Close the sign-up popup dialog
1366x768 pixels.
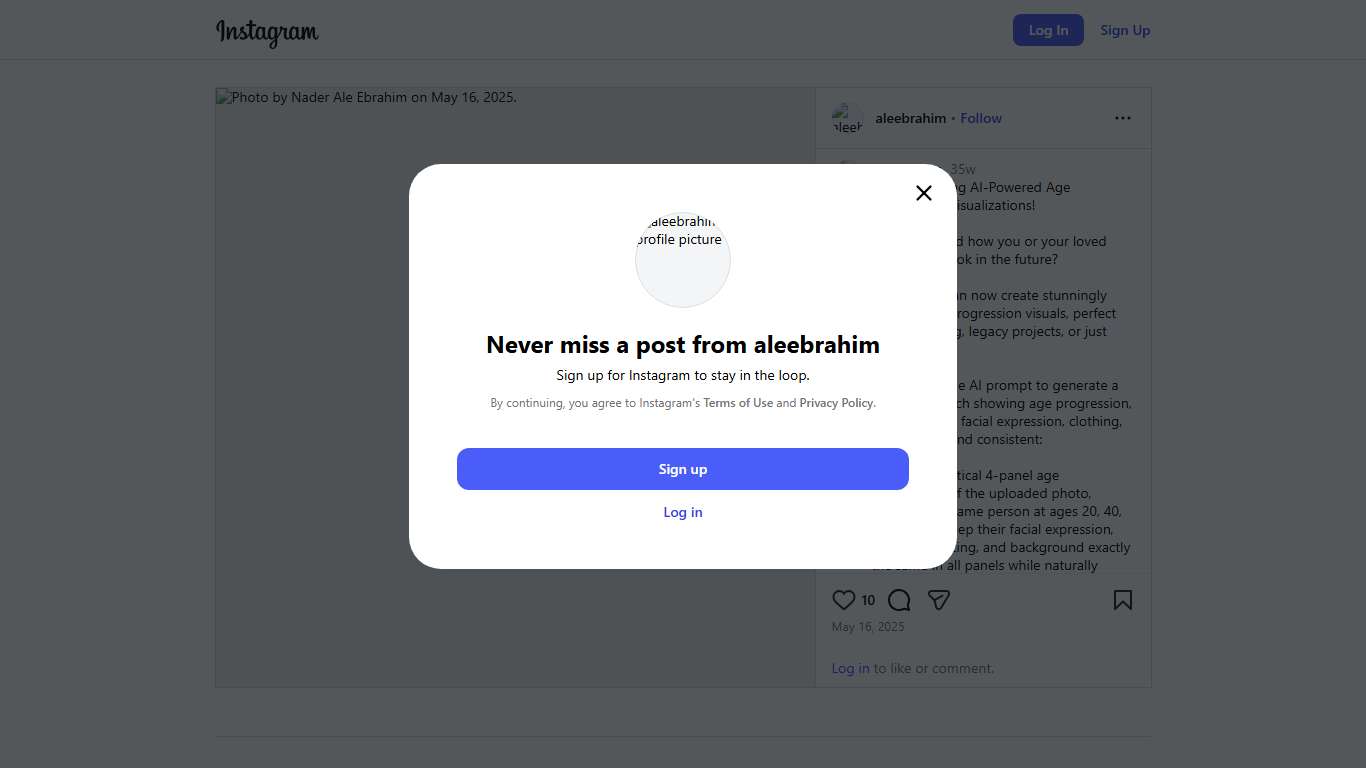point(924,193)
